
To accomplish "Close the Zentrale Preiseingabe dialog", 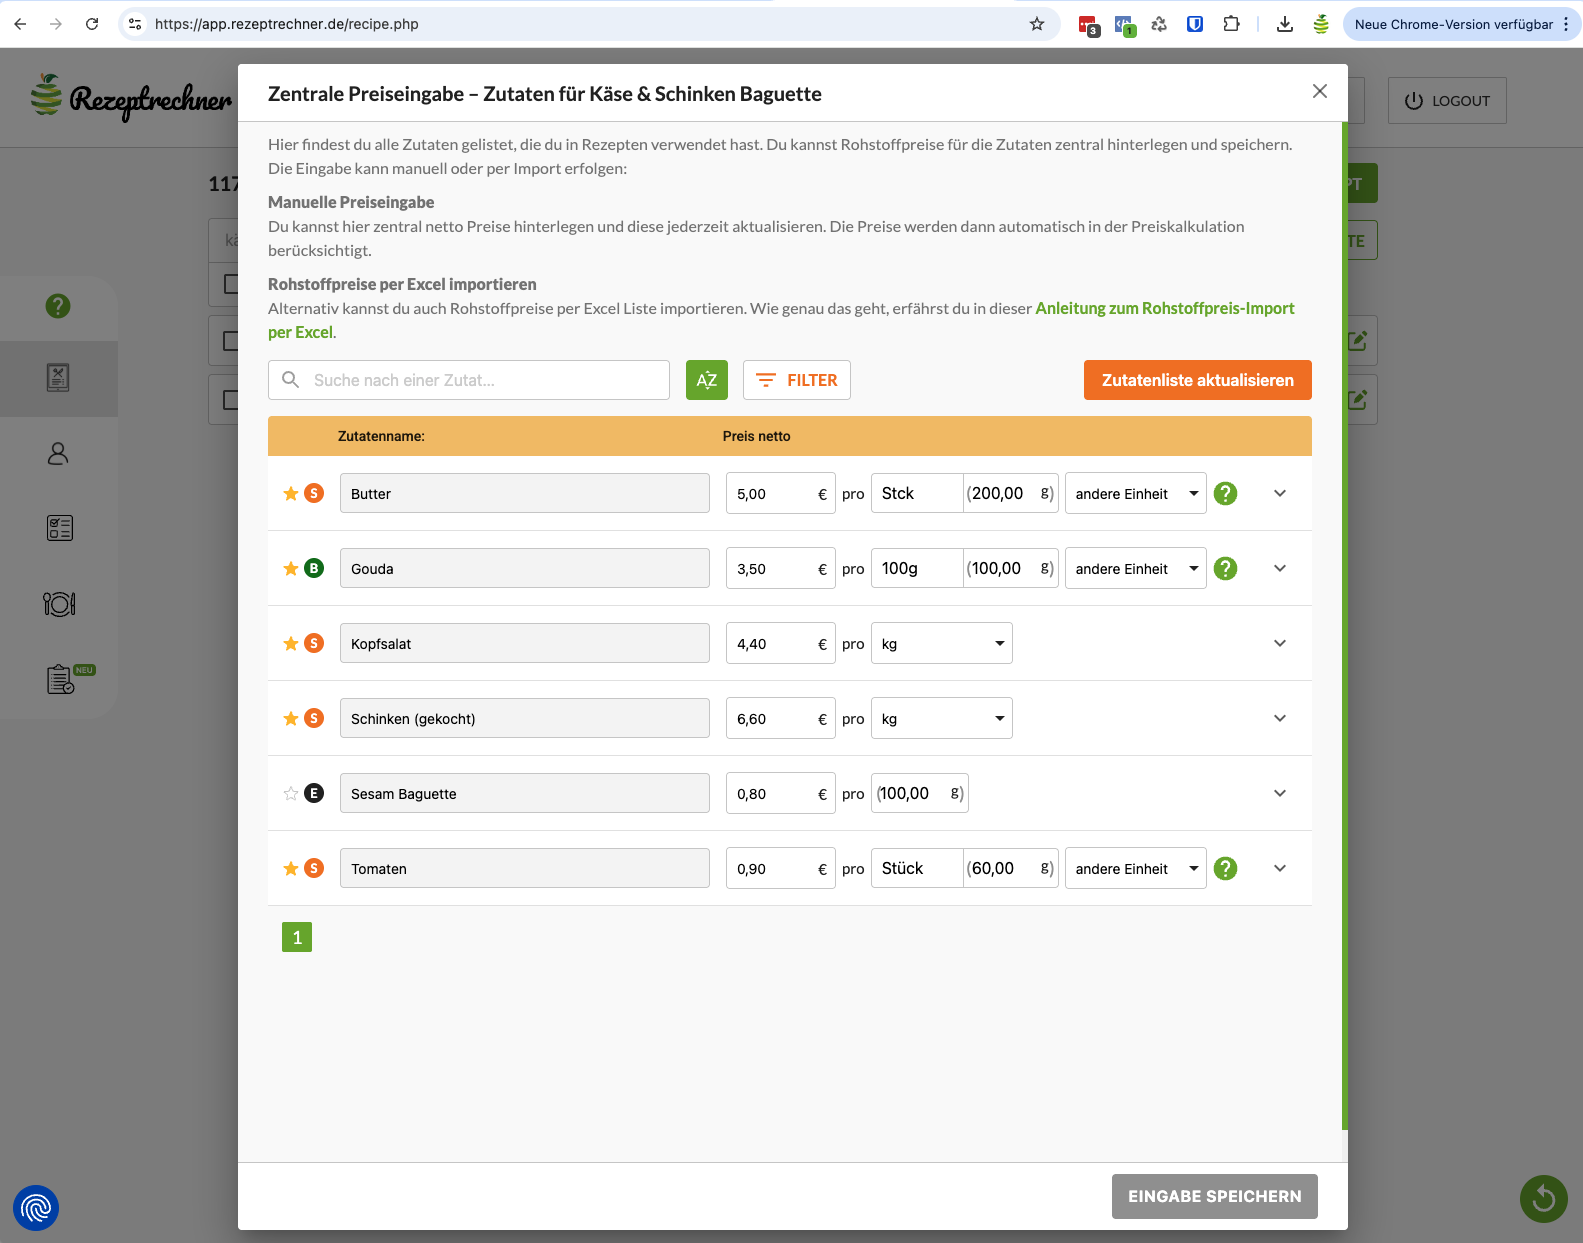I will pos(1320,92).
